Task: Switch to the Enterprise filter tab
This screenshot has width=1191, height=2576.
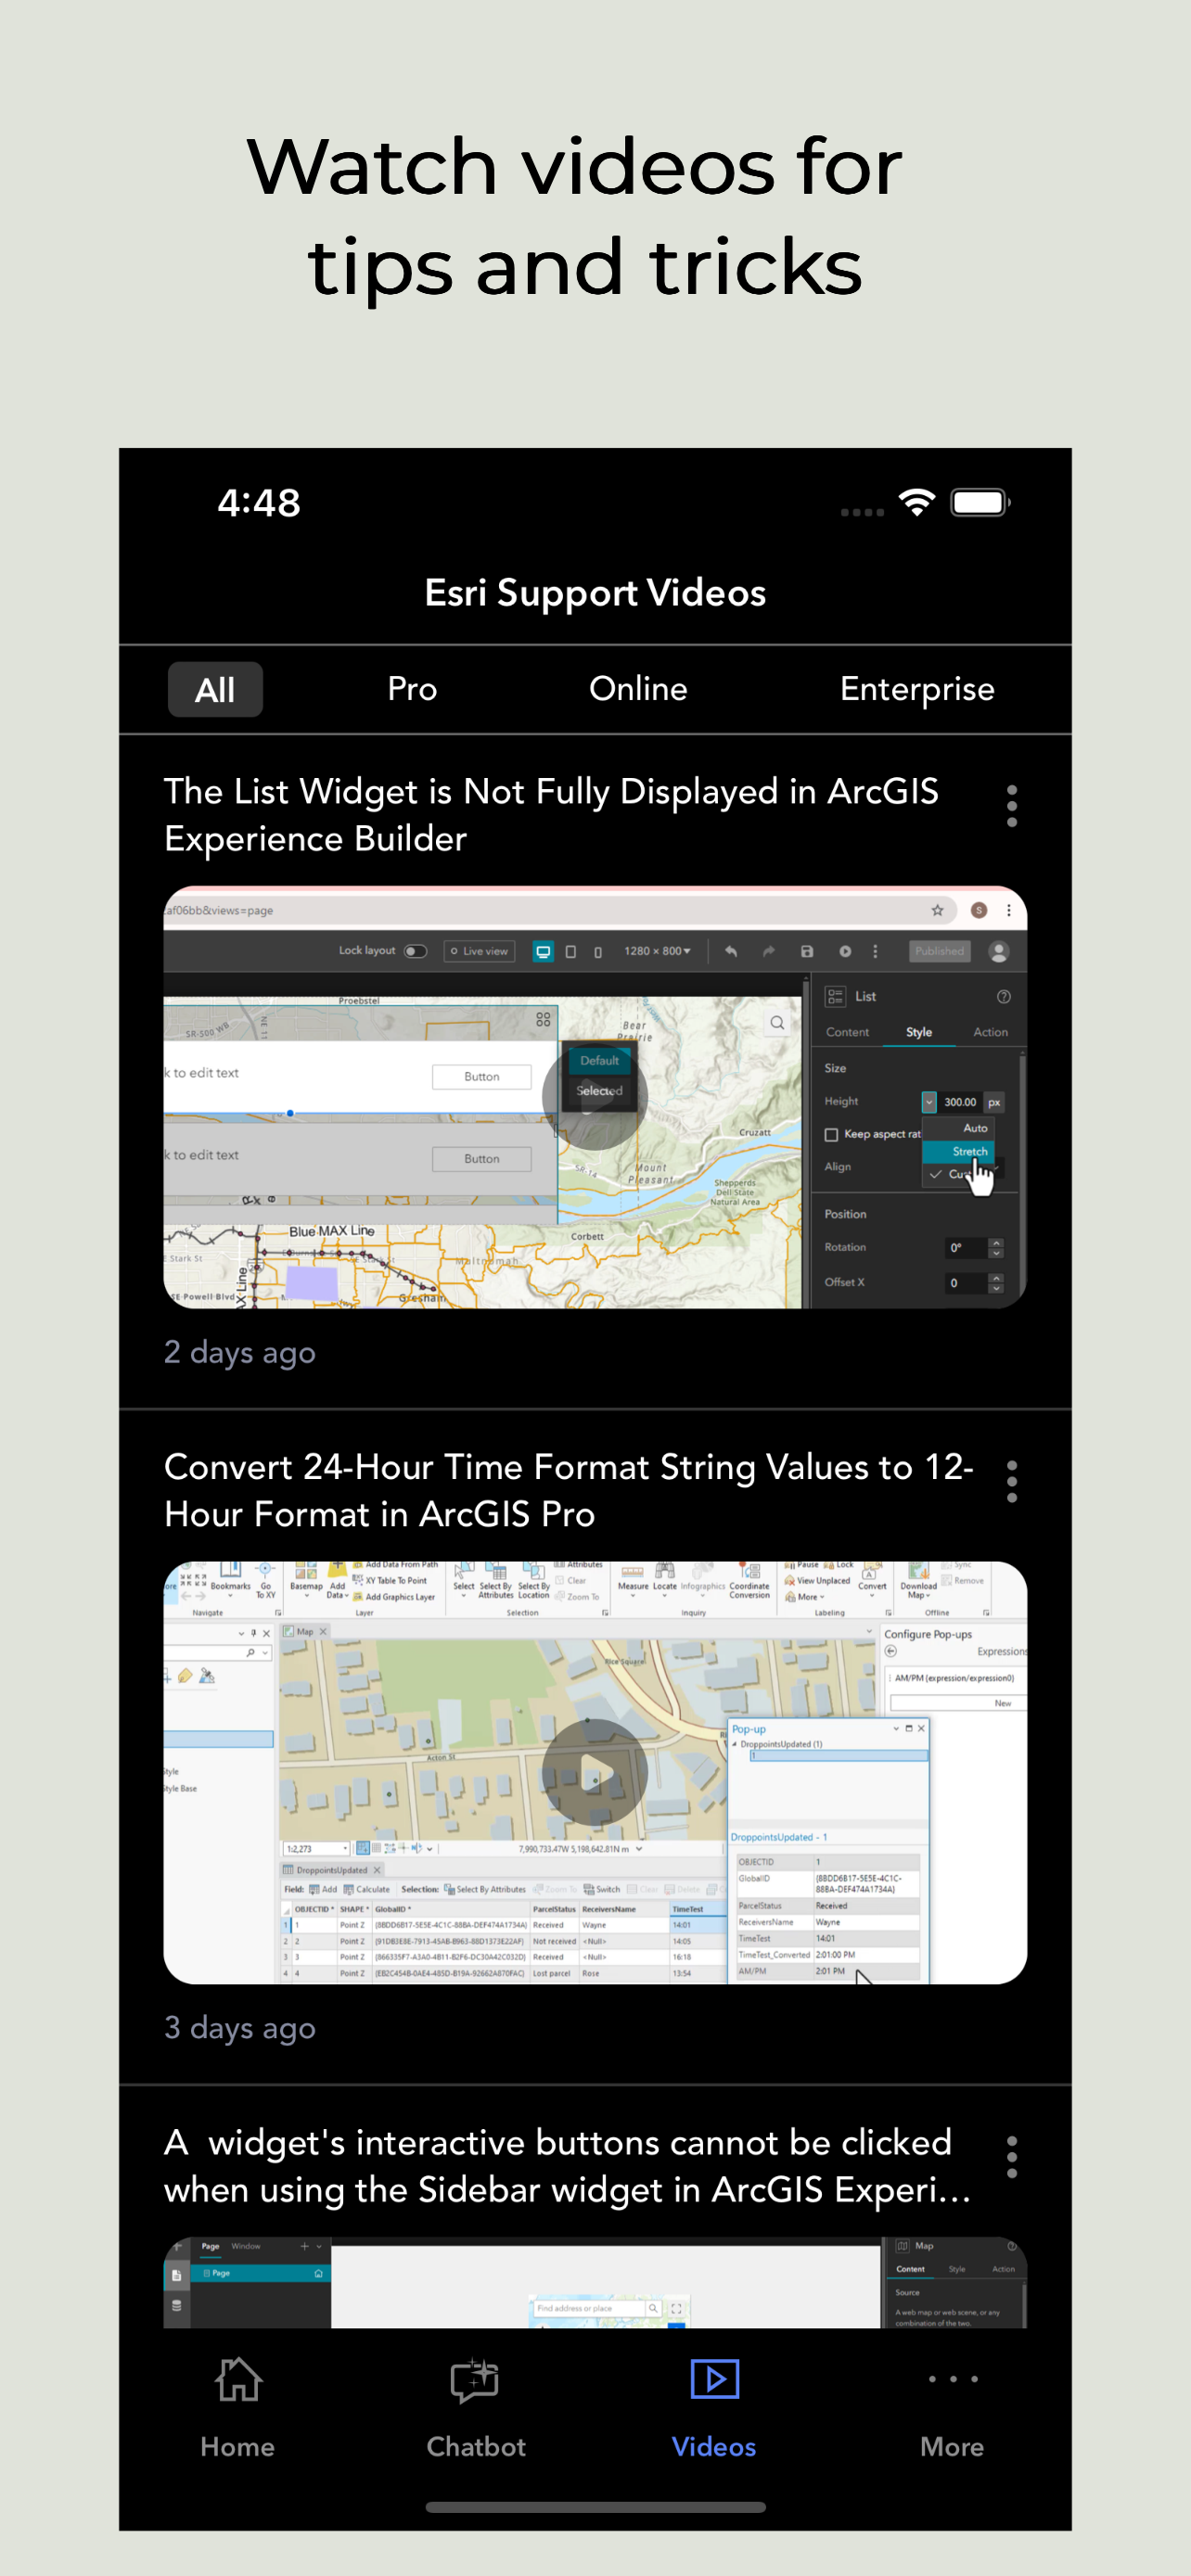Action: coord(917,689)
